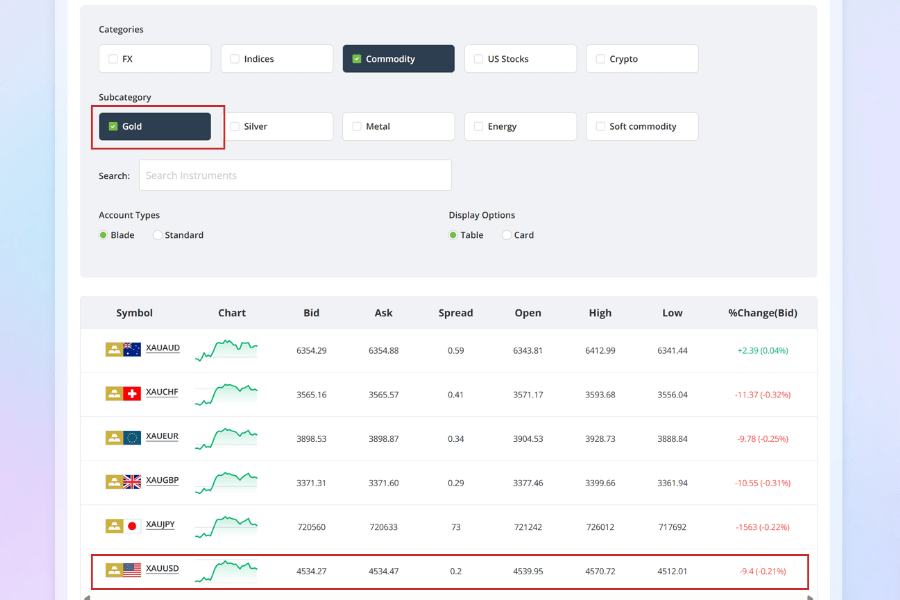Click the XAUJPY gold-Japan flag icon
Screen dimensions: 900x600
click(123, 526)
